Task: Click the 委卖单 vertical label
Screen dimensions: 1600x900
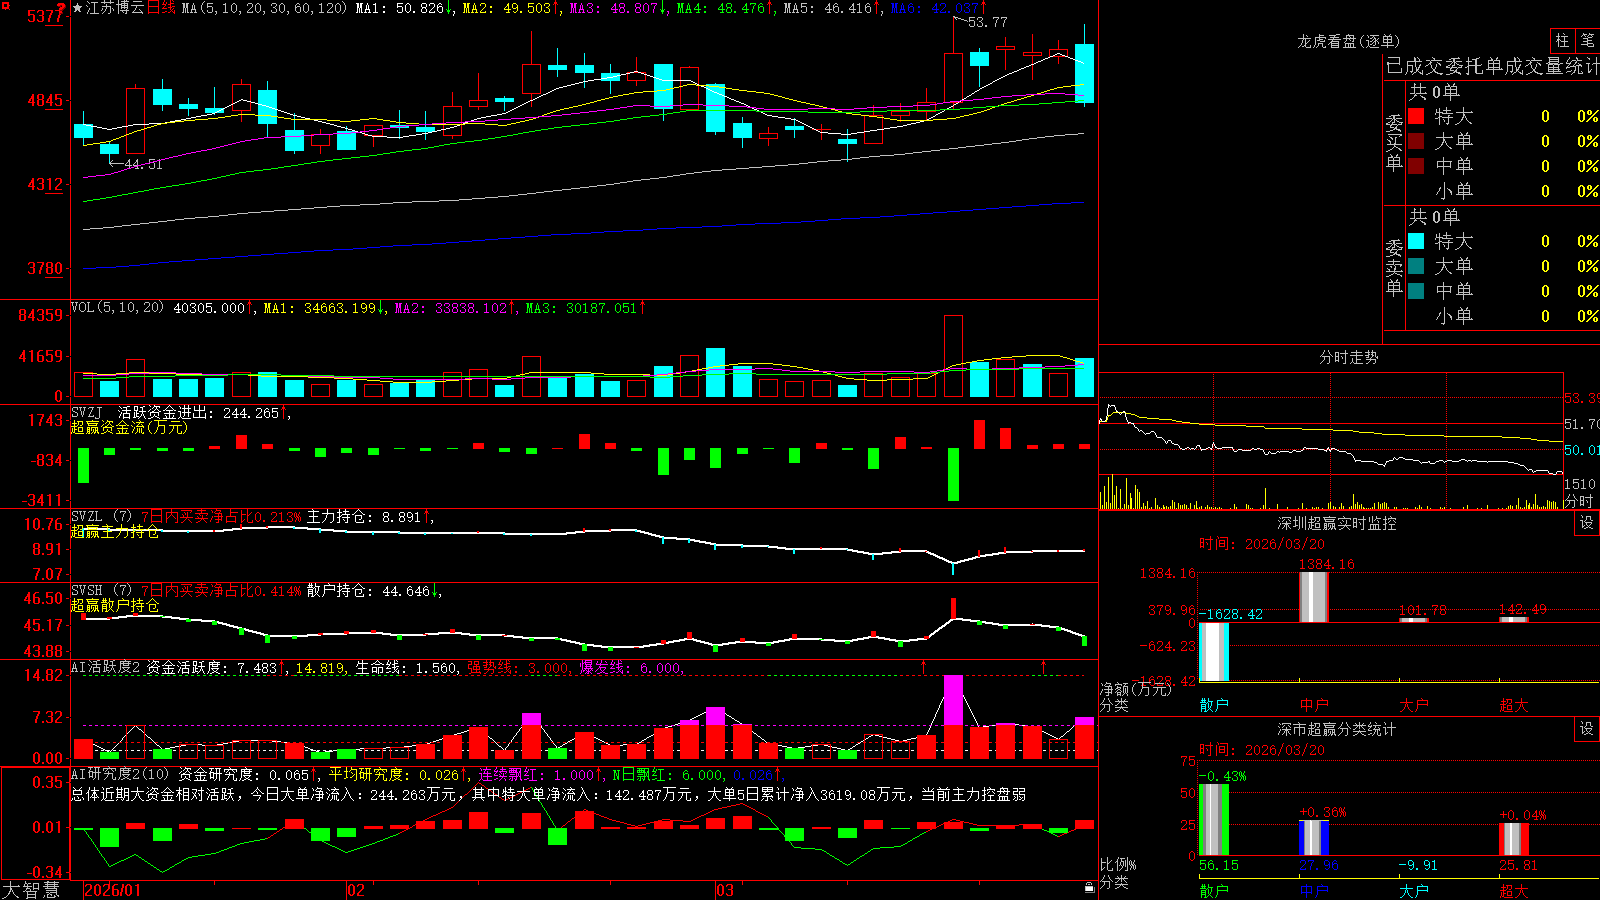Action: click(1394, 268)
